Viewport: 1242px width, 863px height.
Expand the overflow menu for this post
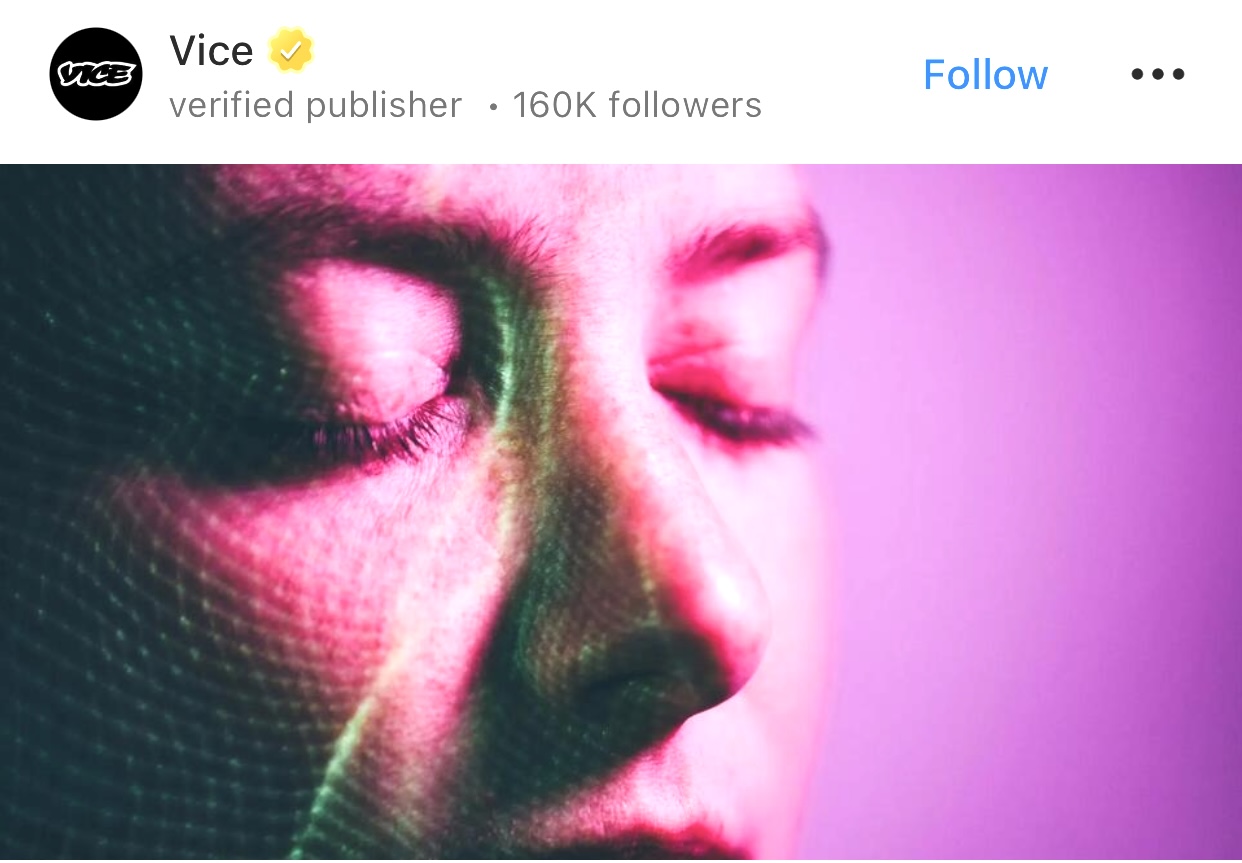(1158, 74)
